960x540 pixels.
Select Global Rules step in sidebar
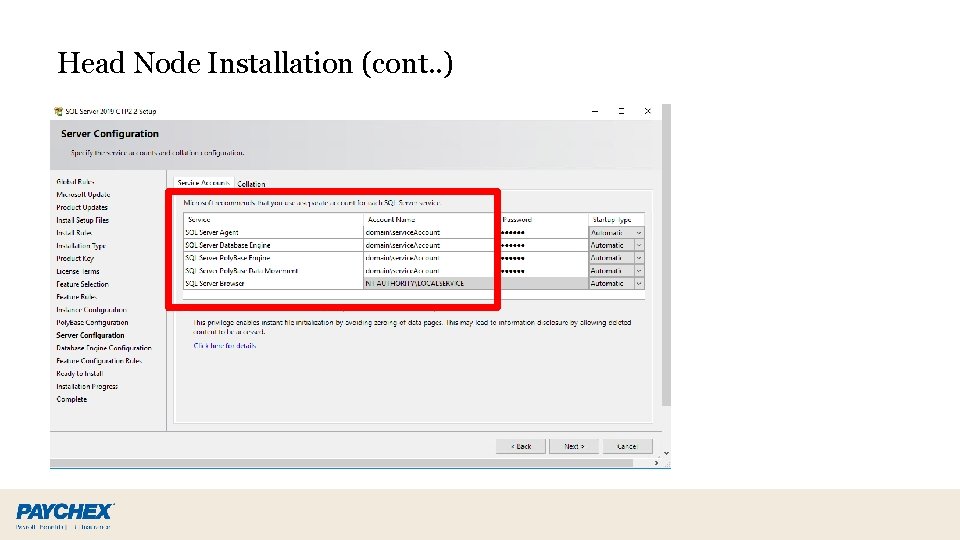tap(75, 182)
